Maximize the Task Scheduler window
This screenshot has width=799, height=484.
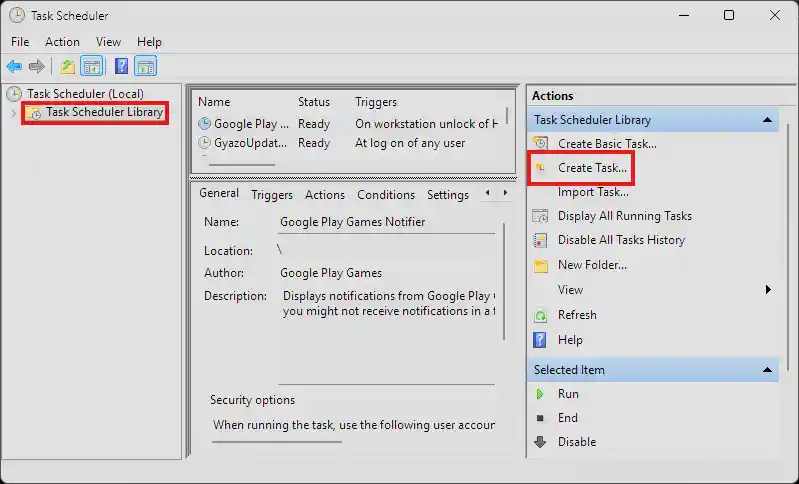click(x=729, y=15)
